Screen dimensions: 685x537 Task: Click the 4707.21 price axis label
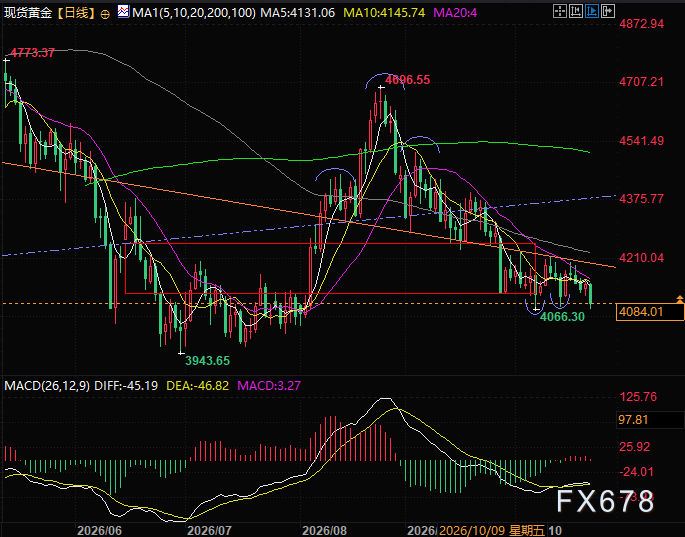click(x=641, y=82)
